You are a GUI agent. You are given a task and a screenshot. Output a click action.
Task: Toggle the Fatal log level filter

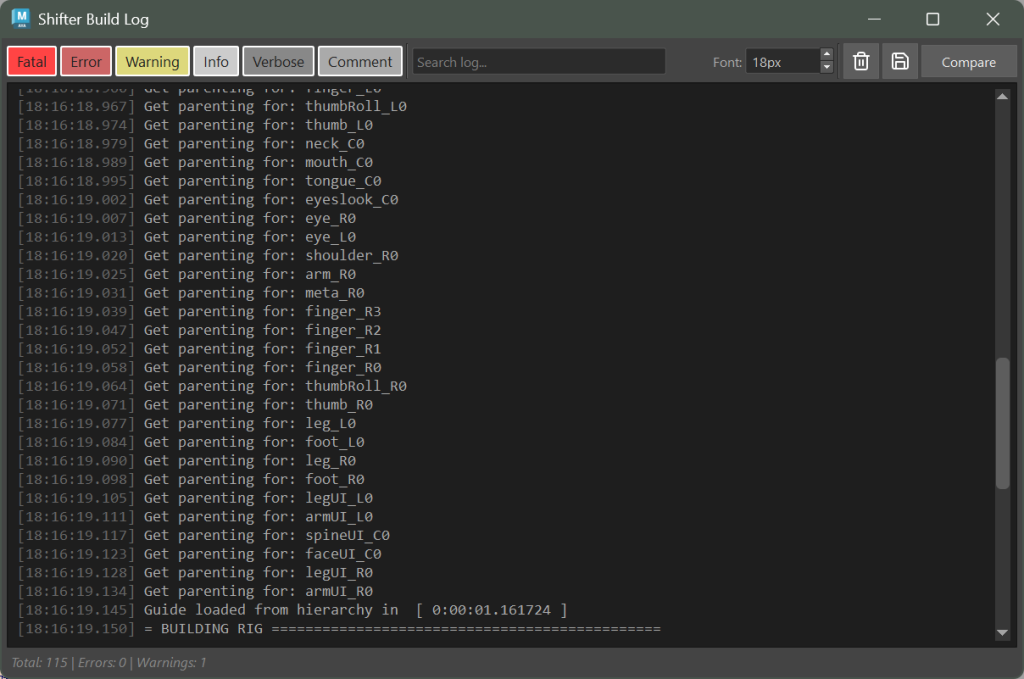click(32, 62)
